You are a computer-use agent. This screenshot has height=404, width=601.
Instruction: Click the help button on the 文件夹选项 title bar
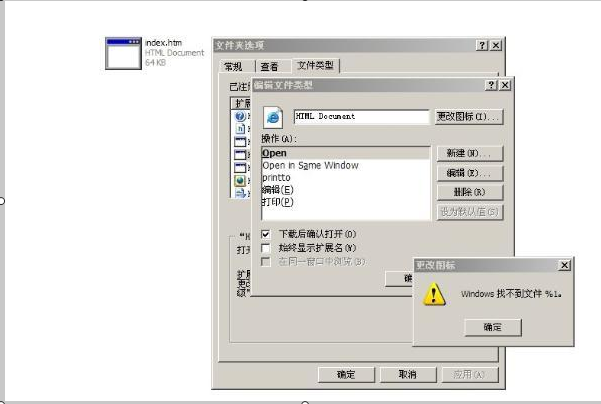pos(482,46)
